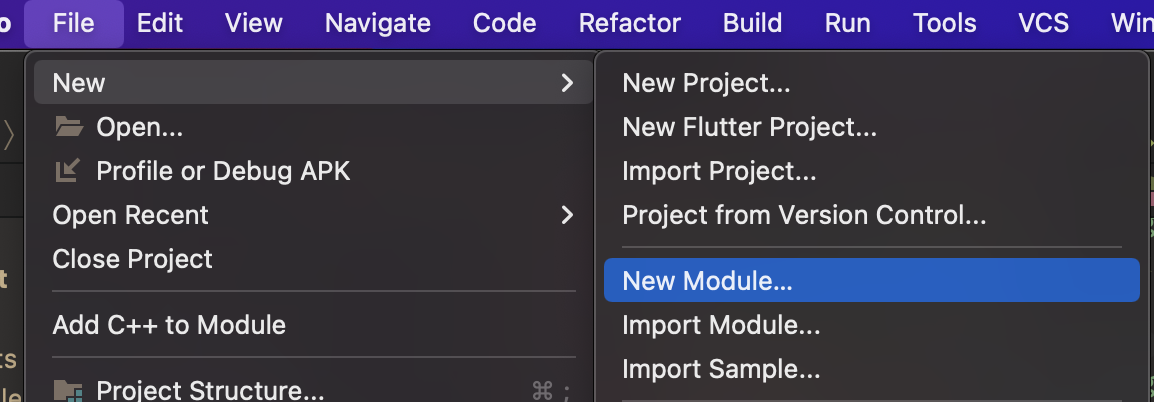Expand the Open Recent submenu arrow
The width and height of the screenshot is (1154, 402).
567,215
